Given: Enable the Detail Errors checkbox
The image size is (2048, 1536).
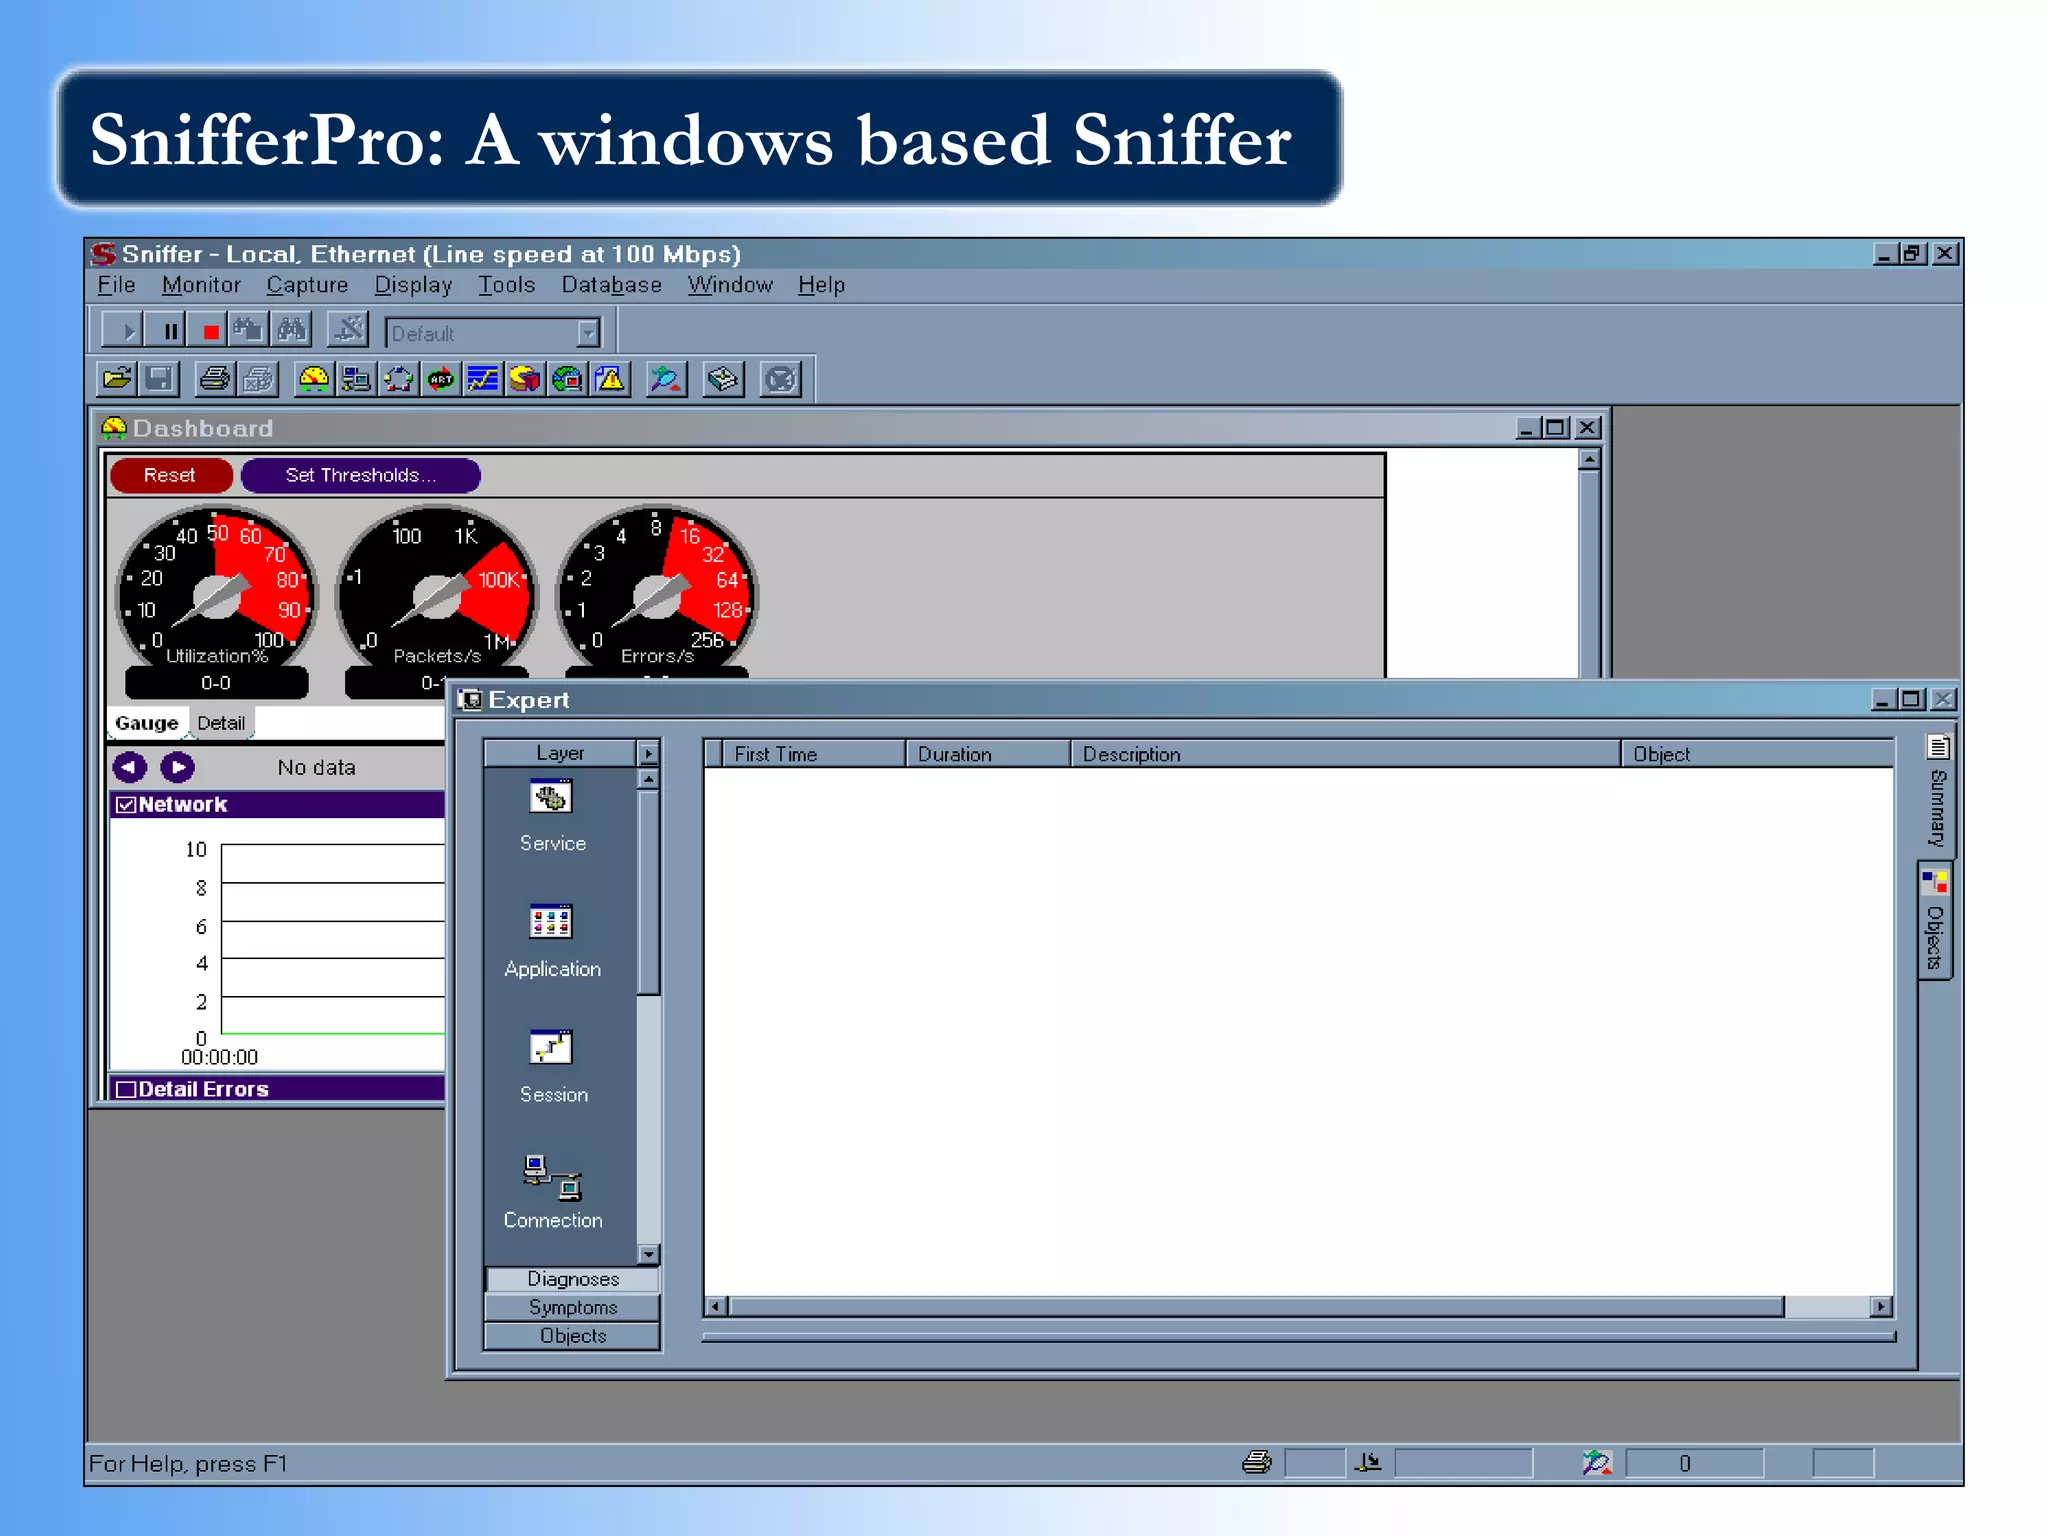Looking at the screenshot, I should point(126,1089).
